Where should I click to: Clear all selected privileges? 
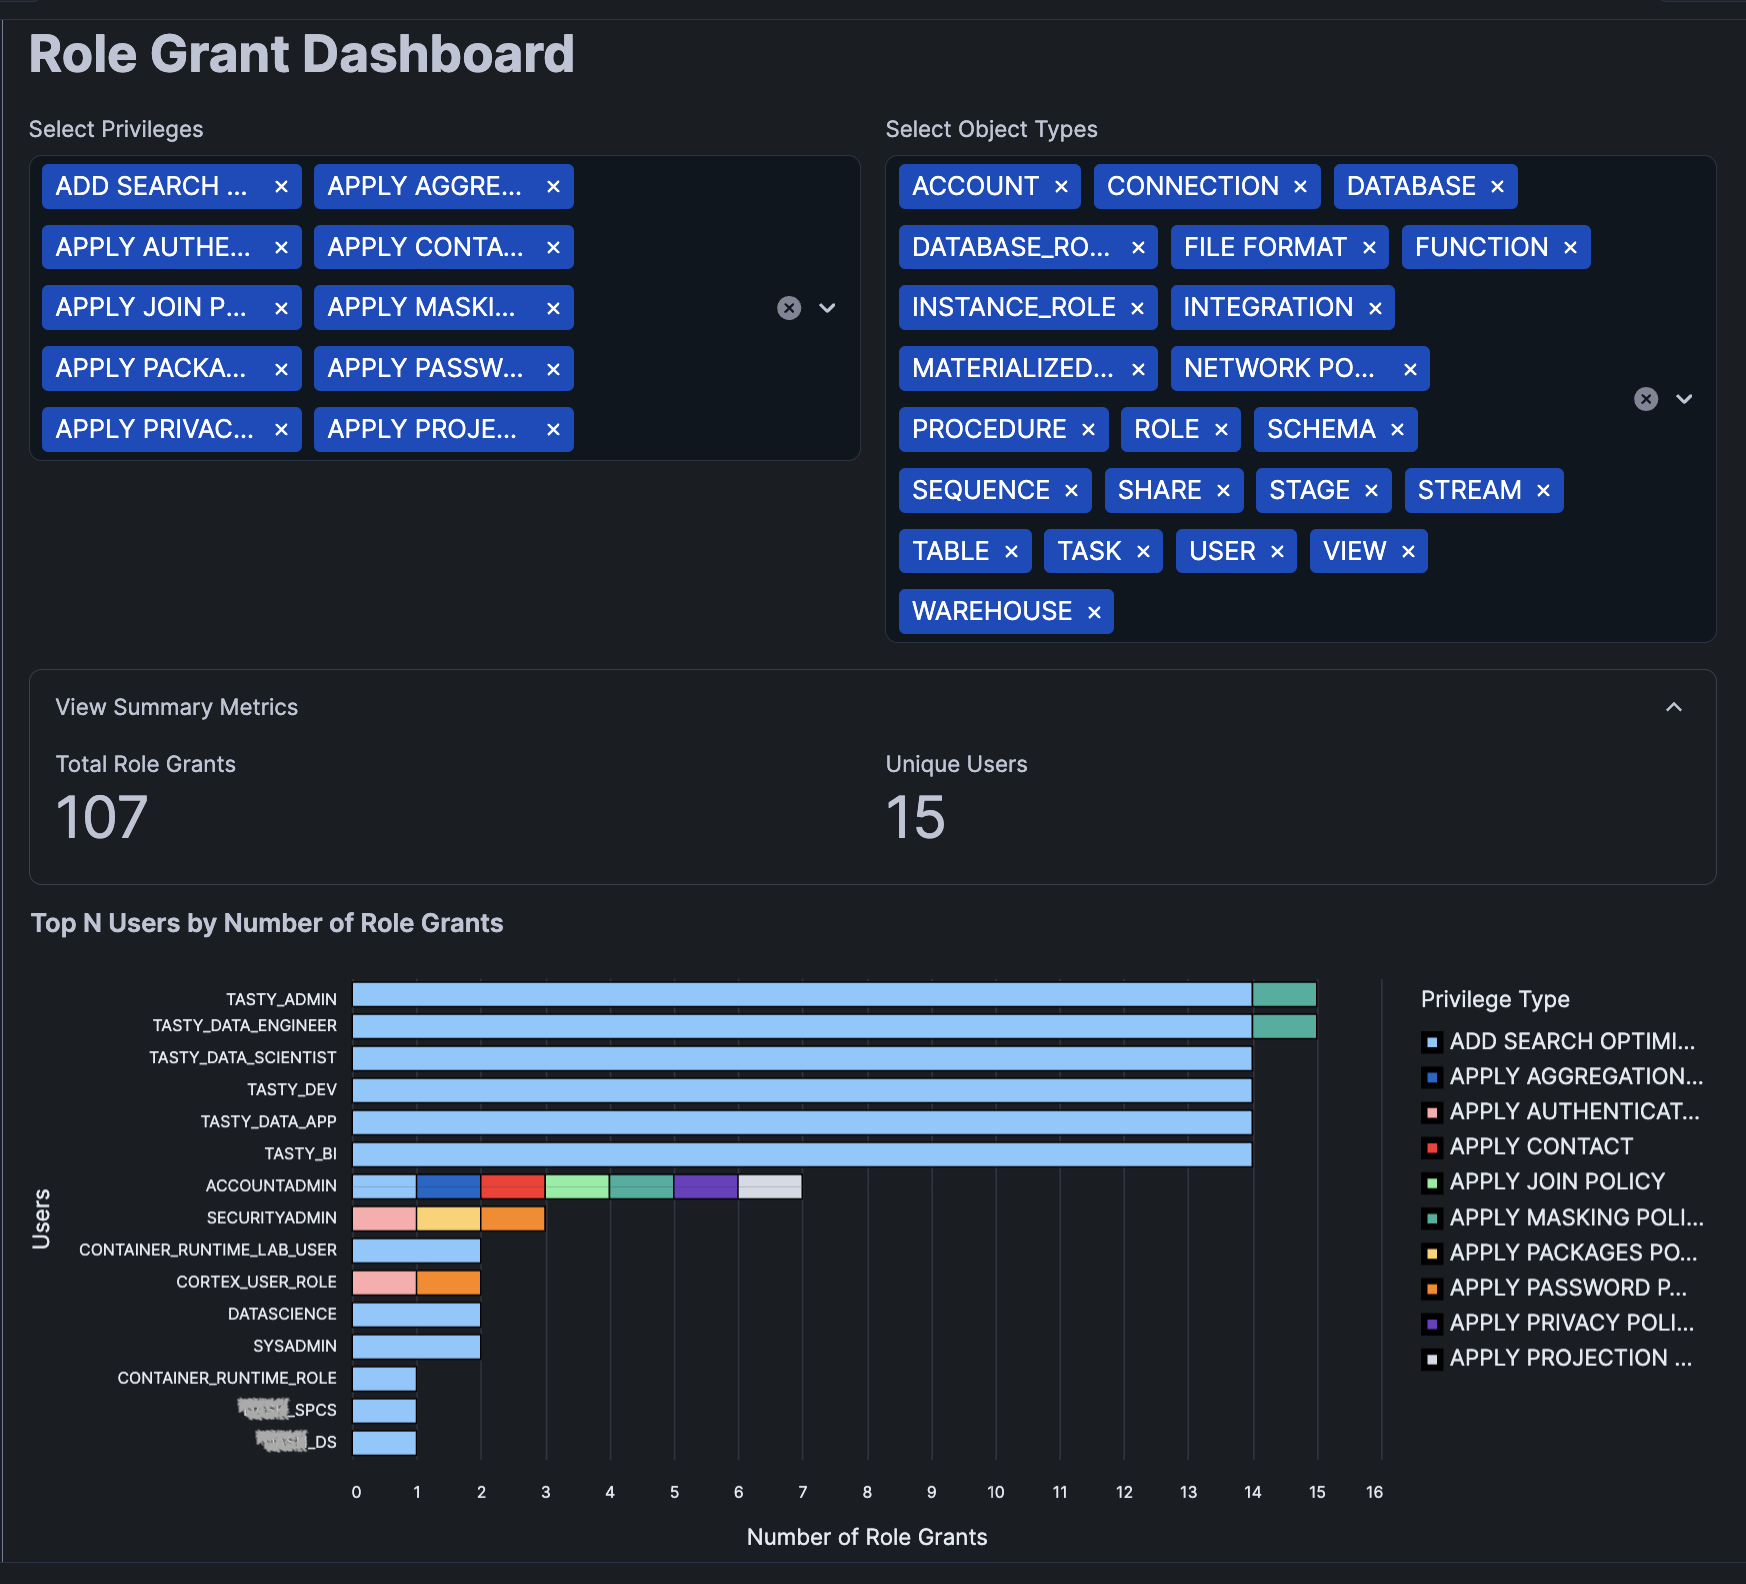tap(789, 308)
